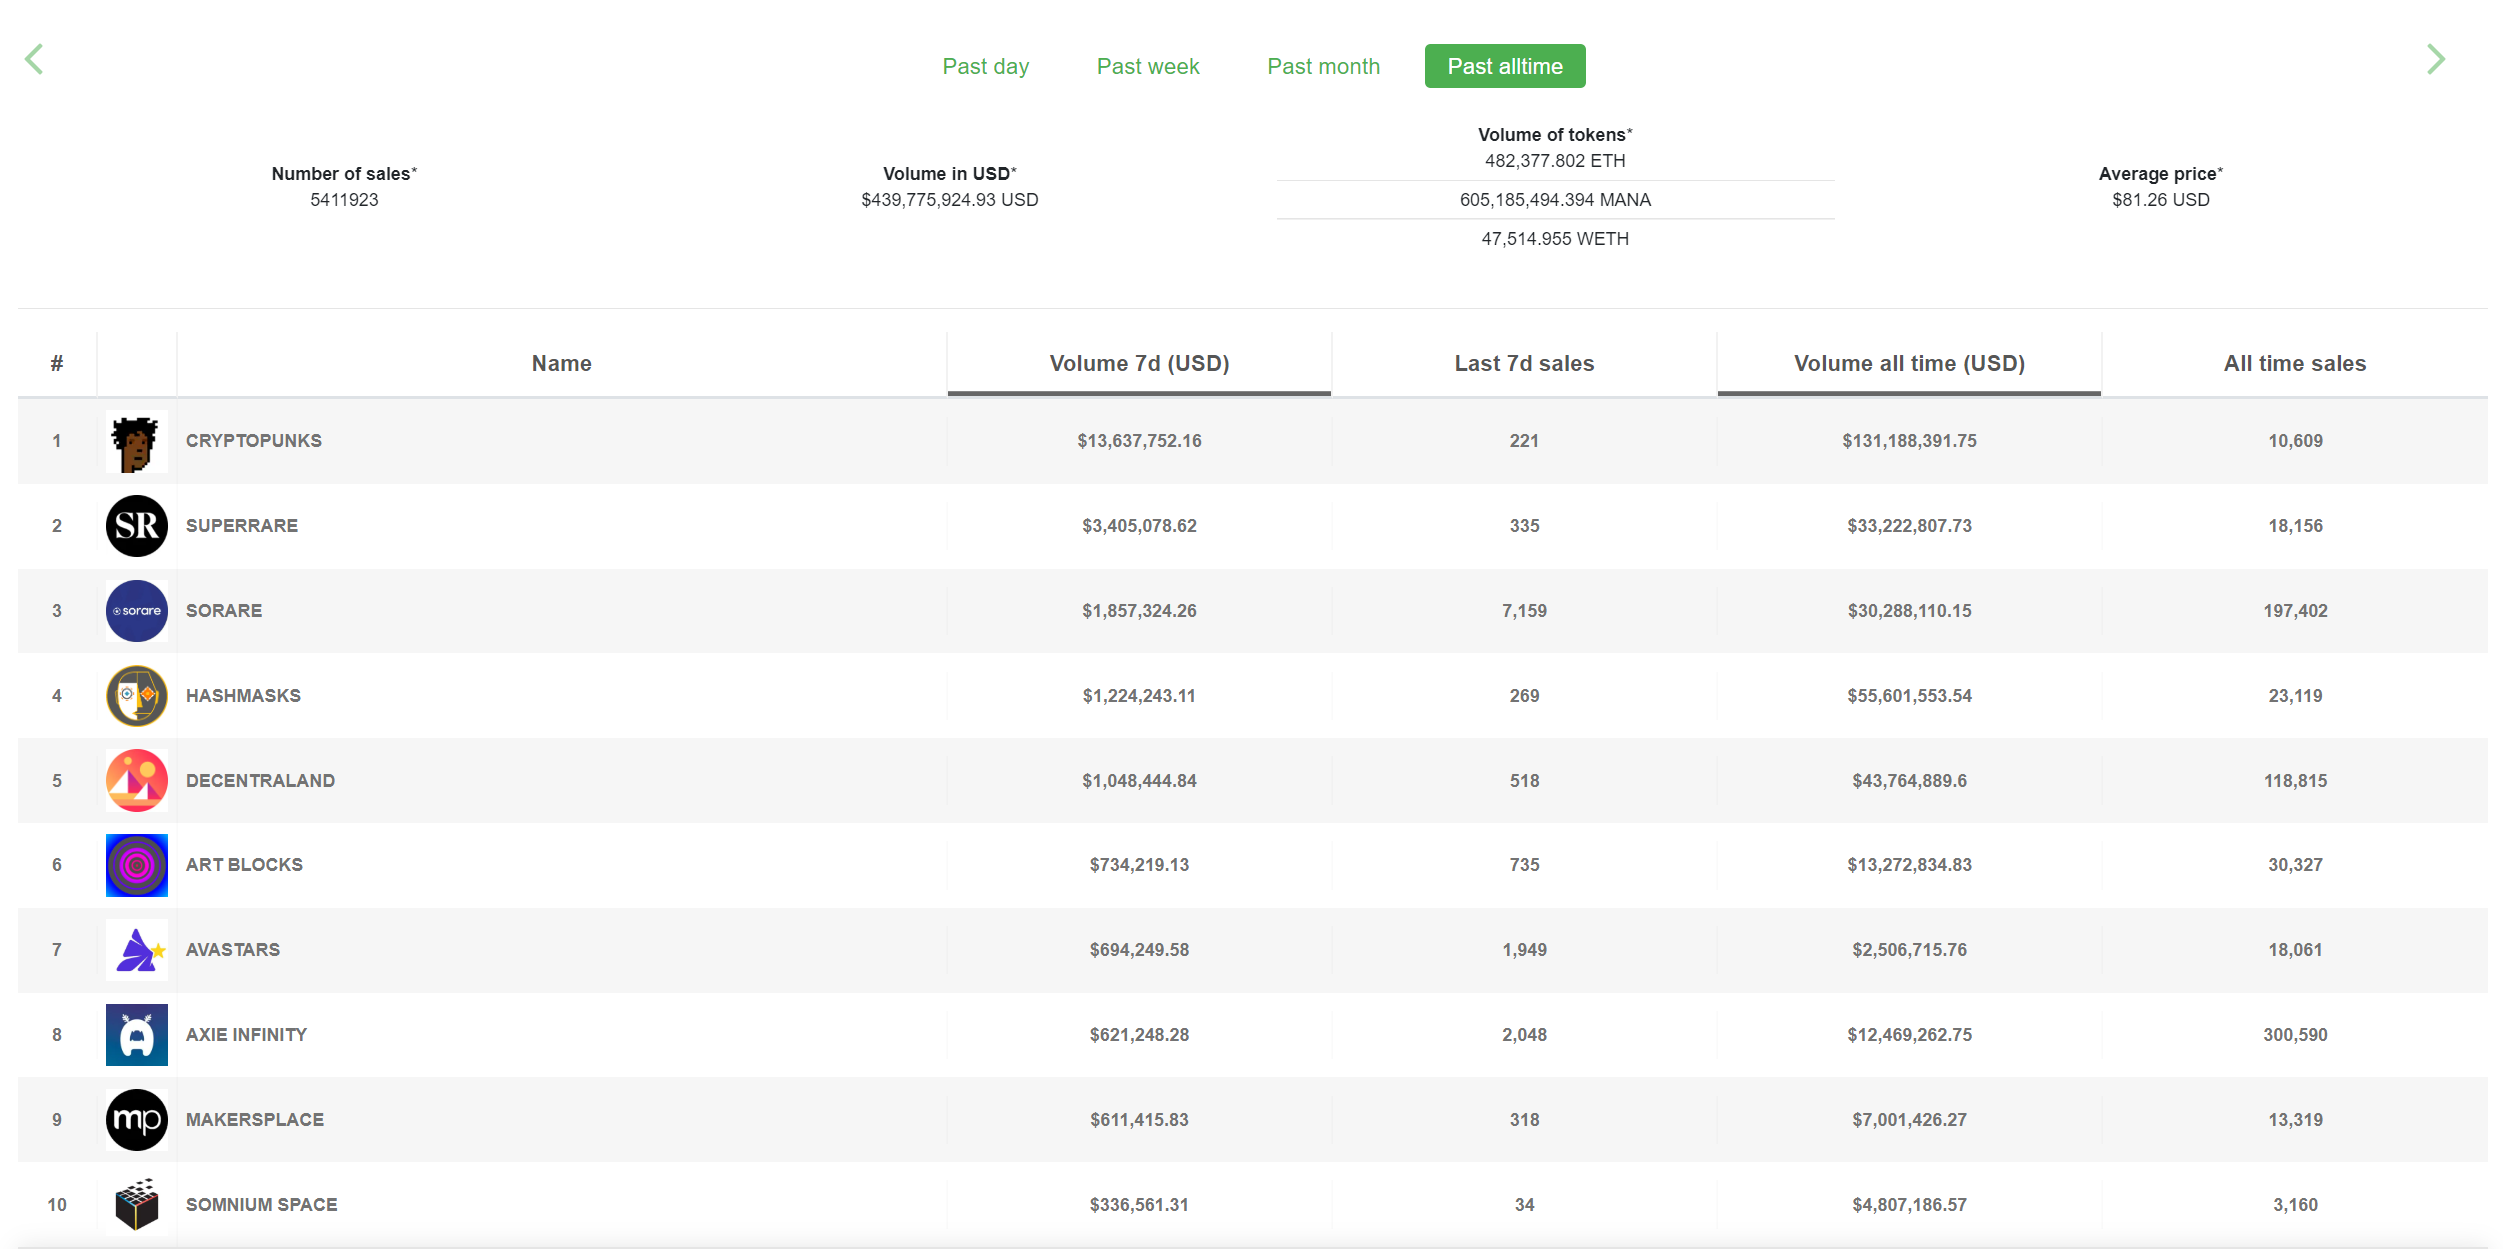The image size is (2503, 1249).
Task: Click the Art Blocks logo icon
Action: tap(137, 865)
